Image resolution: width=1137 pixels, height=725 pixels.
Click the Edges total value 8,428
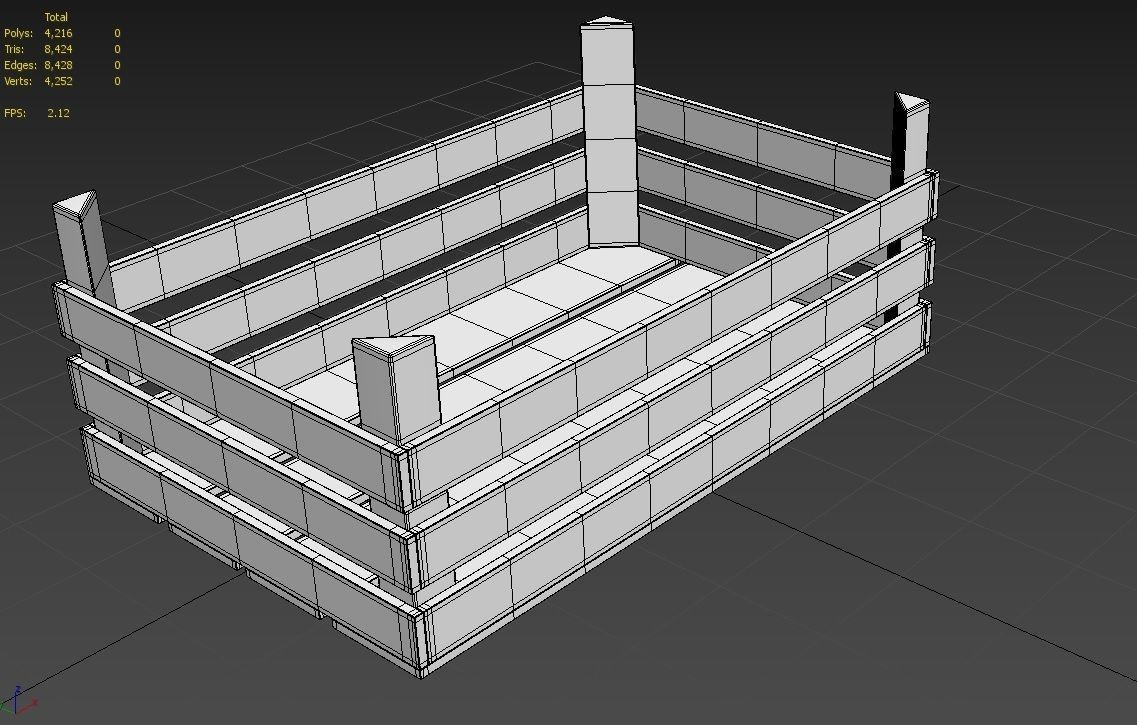[58, 65]
